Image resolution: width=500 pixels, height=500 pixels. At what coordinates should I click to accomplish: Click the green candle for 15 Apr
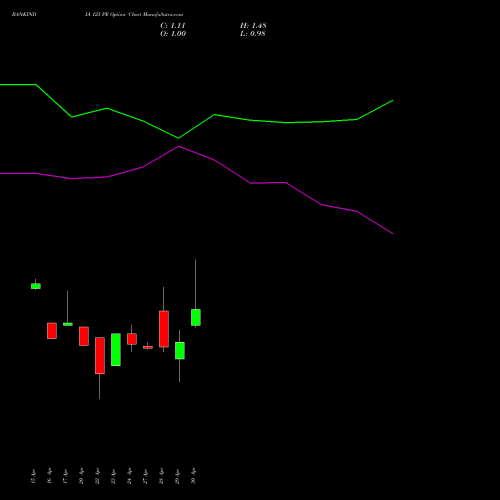pos(36,286)
